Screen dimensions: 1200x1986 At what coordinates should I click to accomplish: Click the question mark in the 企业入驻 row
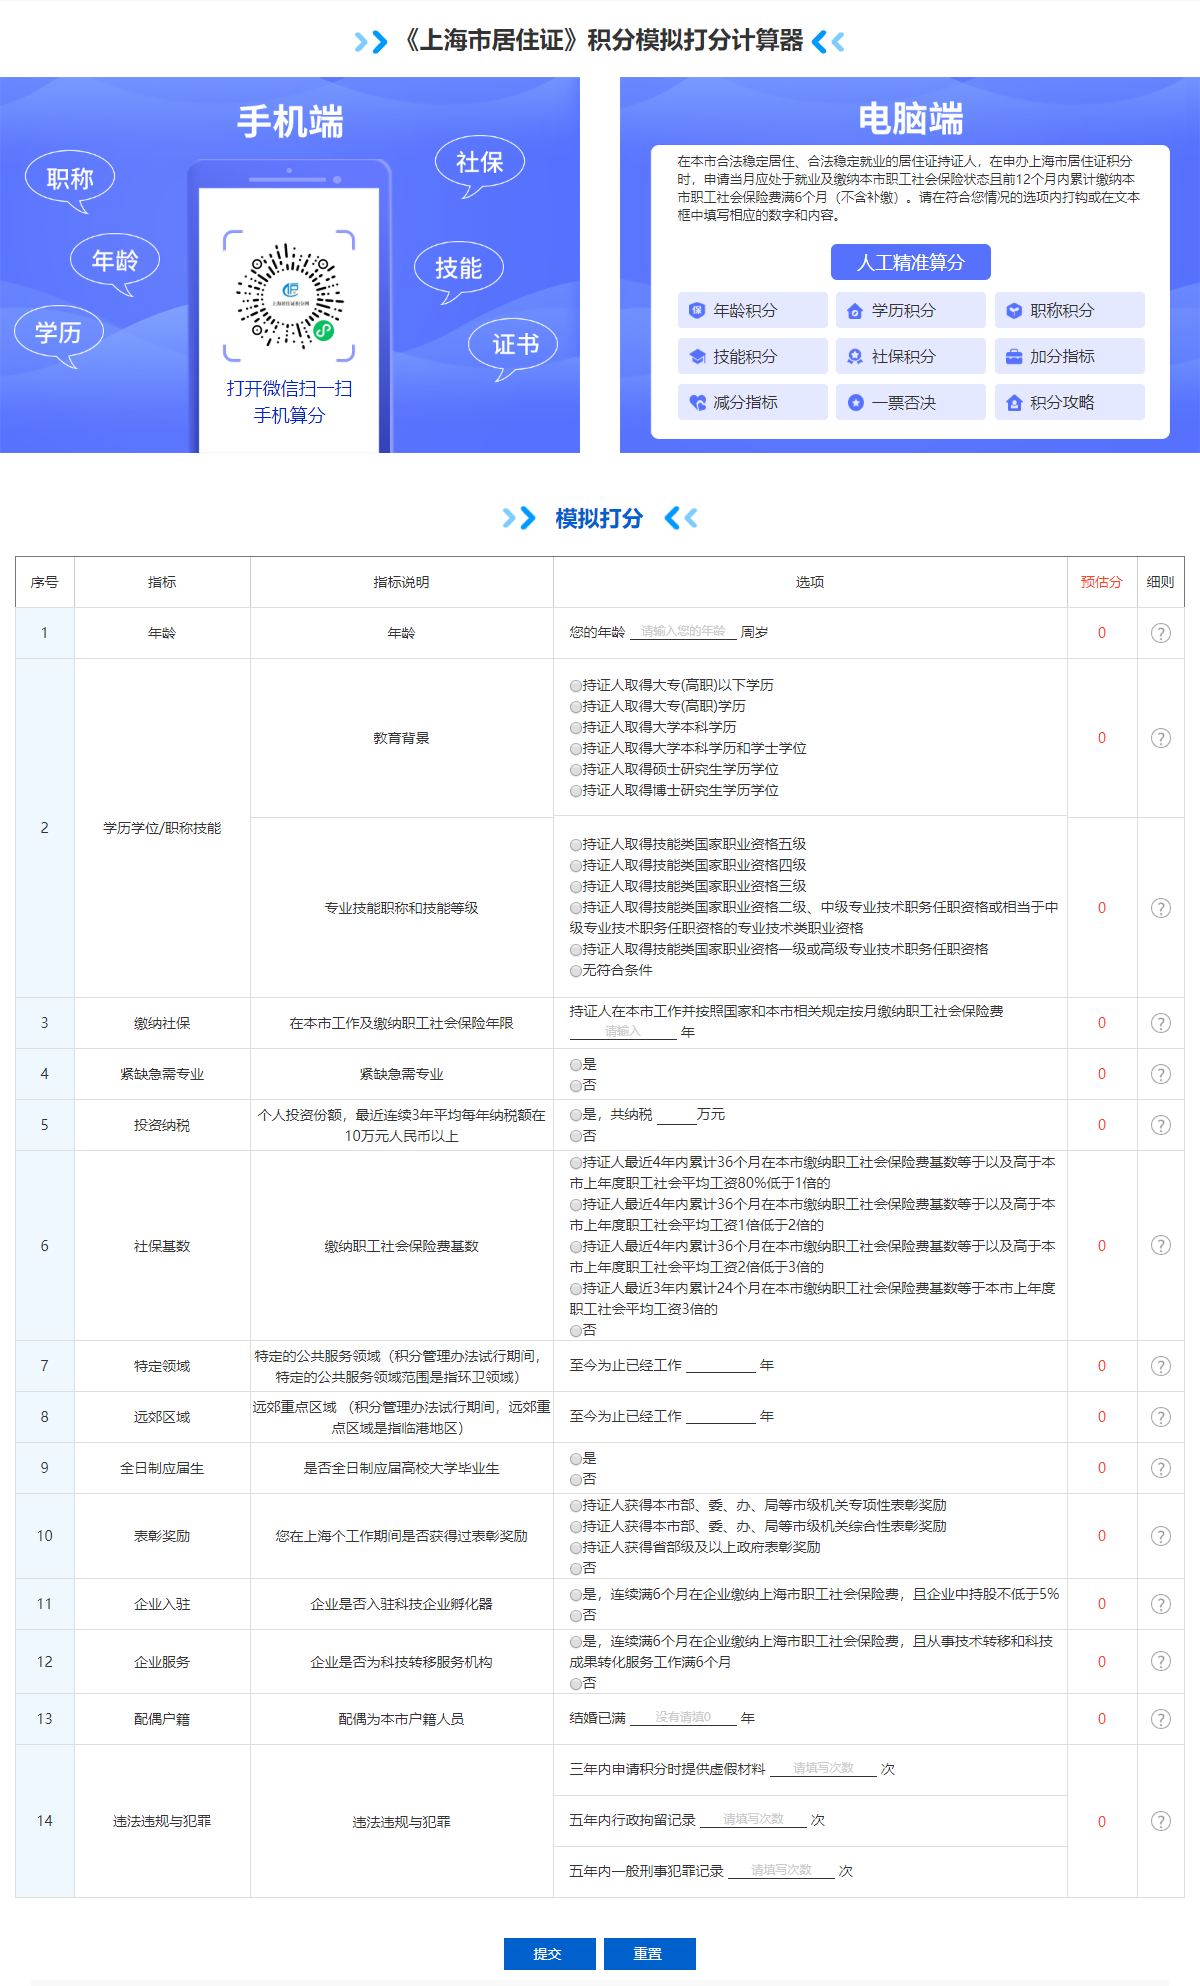(1160, 1604)
